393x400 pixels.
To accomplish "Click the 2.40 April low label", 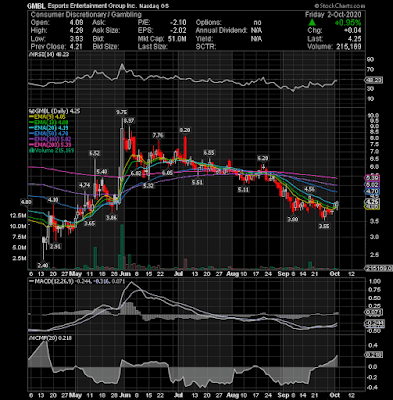I will point(43,265).
